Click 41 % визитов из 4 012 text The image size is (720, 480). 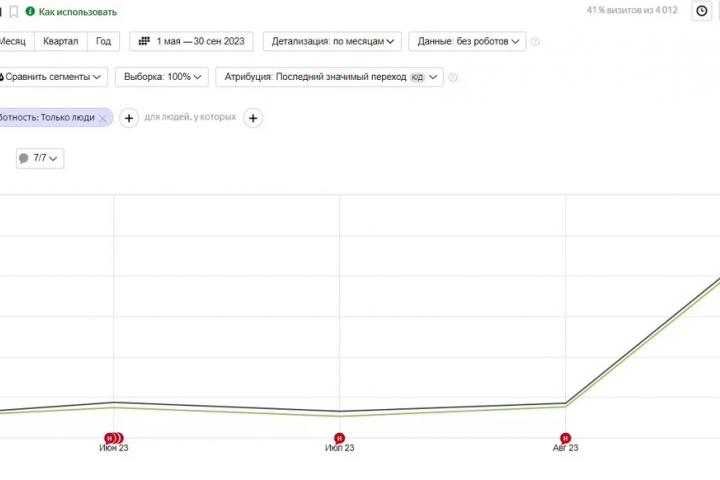632,10
